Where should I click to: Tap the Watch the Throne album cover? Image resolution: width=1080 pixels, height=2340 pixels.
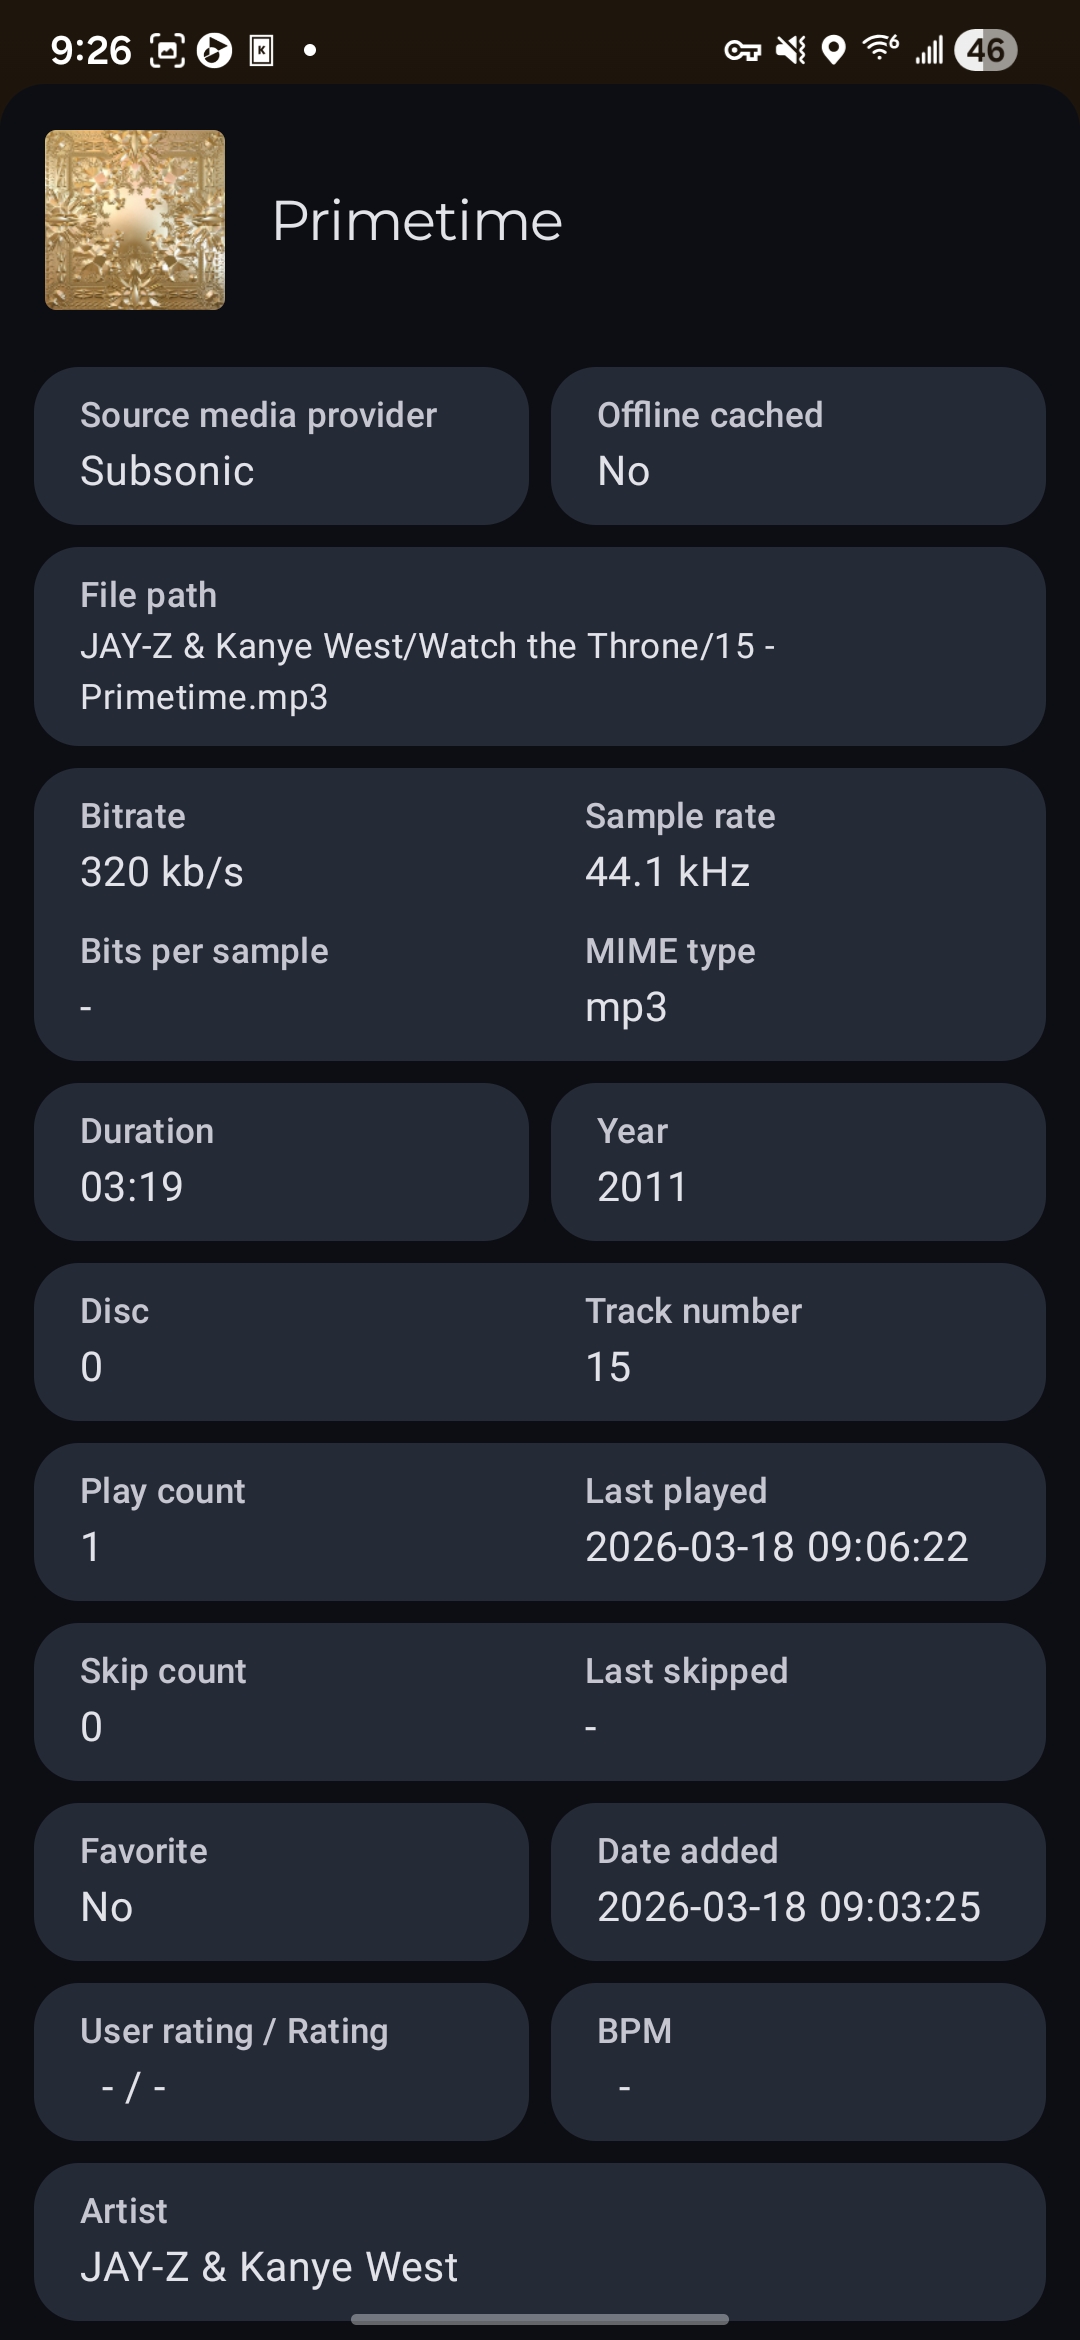(135, 220)
